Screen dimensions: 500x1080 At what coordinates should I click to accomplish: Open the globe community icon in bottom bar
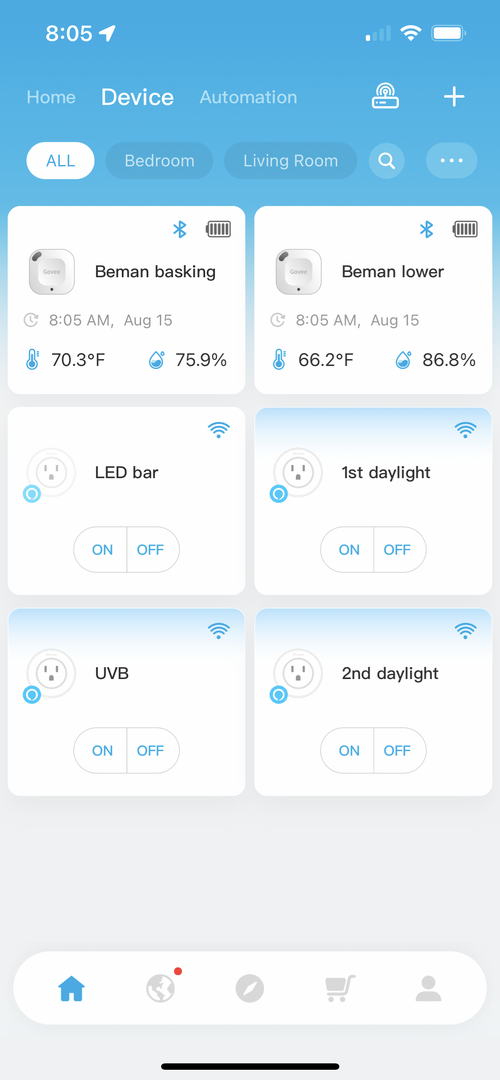160,988
